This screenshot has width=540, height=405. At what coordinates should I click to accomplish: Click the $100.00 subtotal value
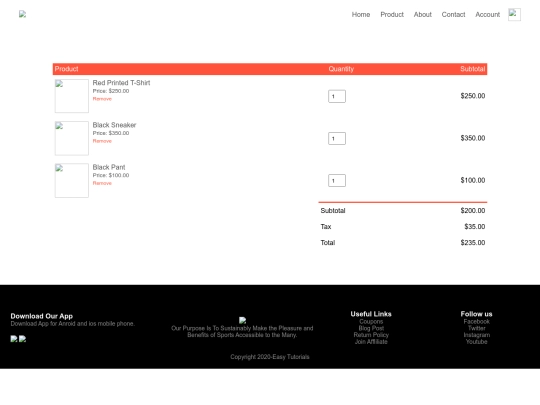click(472, 180)
